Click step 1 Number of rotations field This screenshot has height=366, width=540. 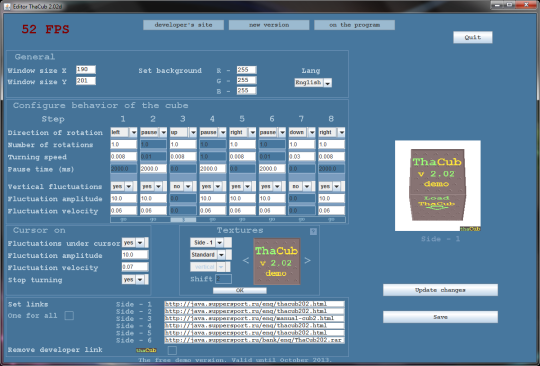tap(124, 144)
